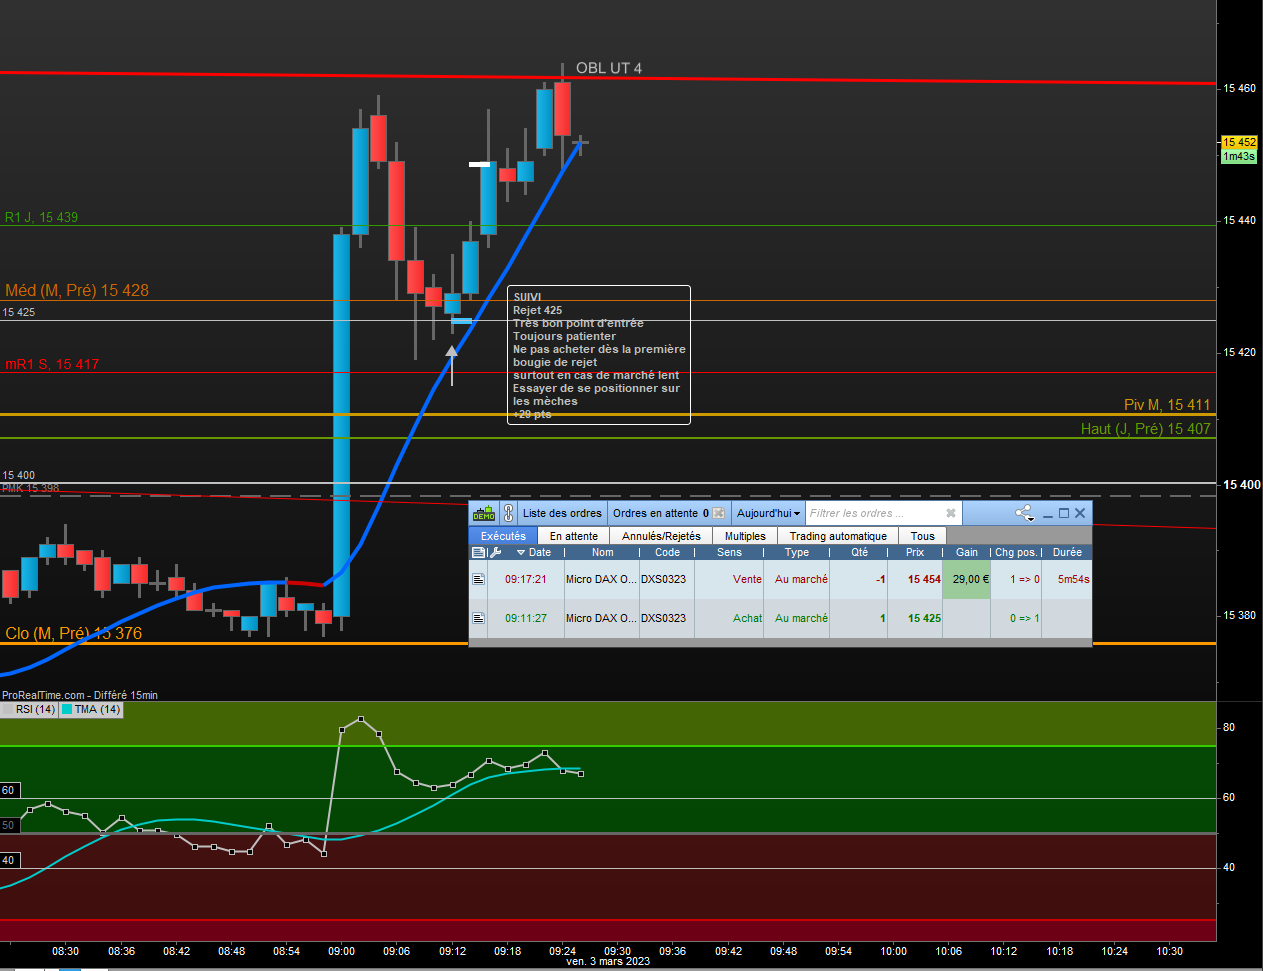This screenshot has height=971, width=1263.
Task: Open the Annulés/Rejetés tab
Action: point(661,536)
